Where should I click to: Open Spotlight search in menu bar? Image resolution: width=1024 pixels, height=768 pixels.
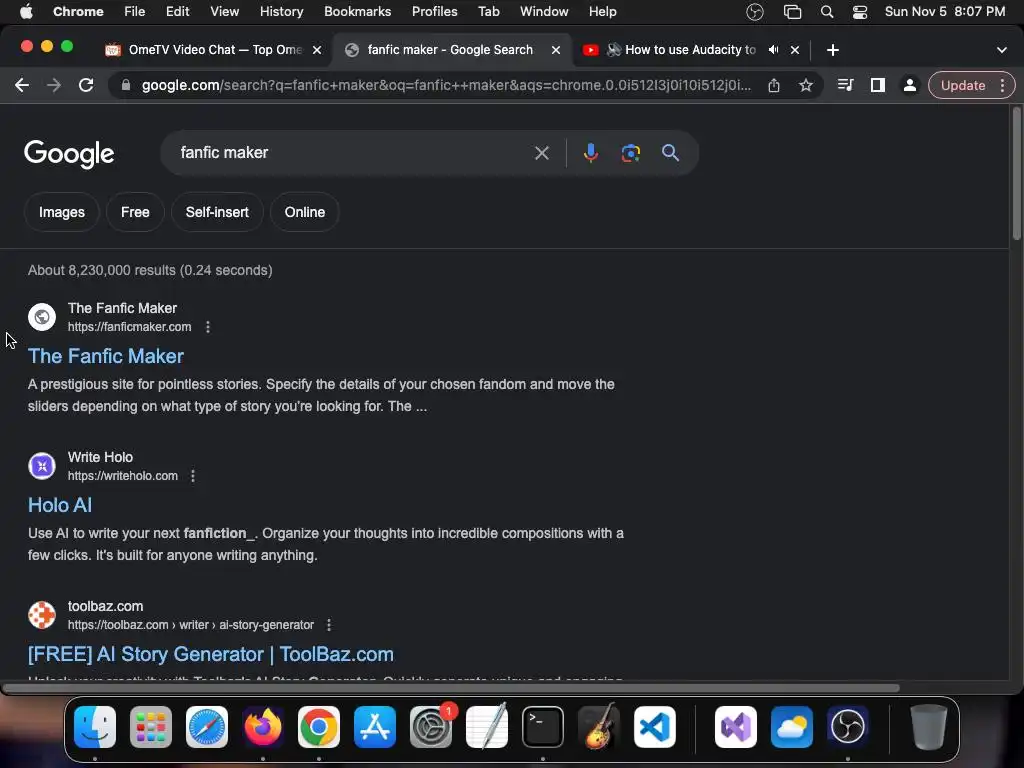pyautogui.click(x=827, y=11)
